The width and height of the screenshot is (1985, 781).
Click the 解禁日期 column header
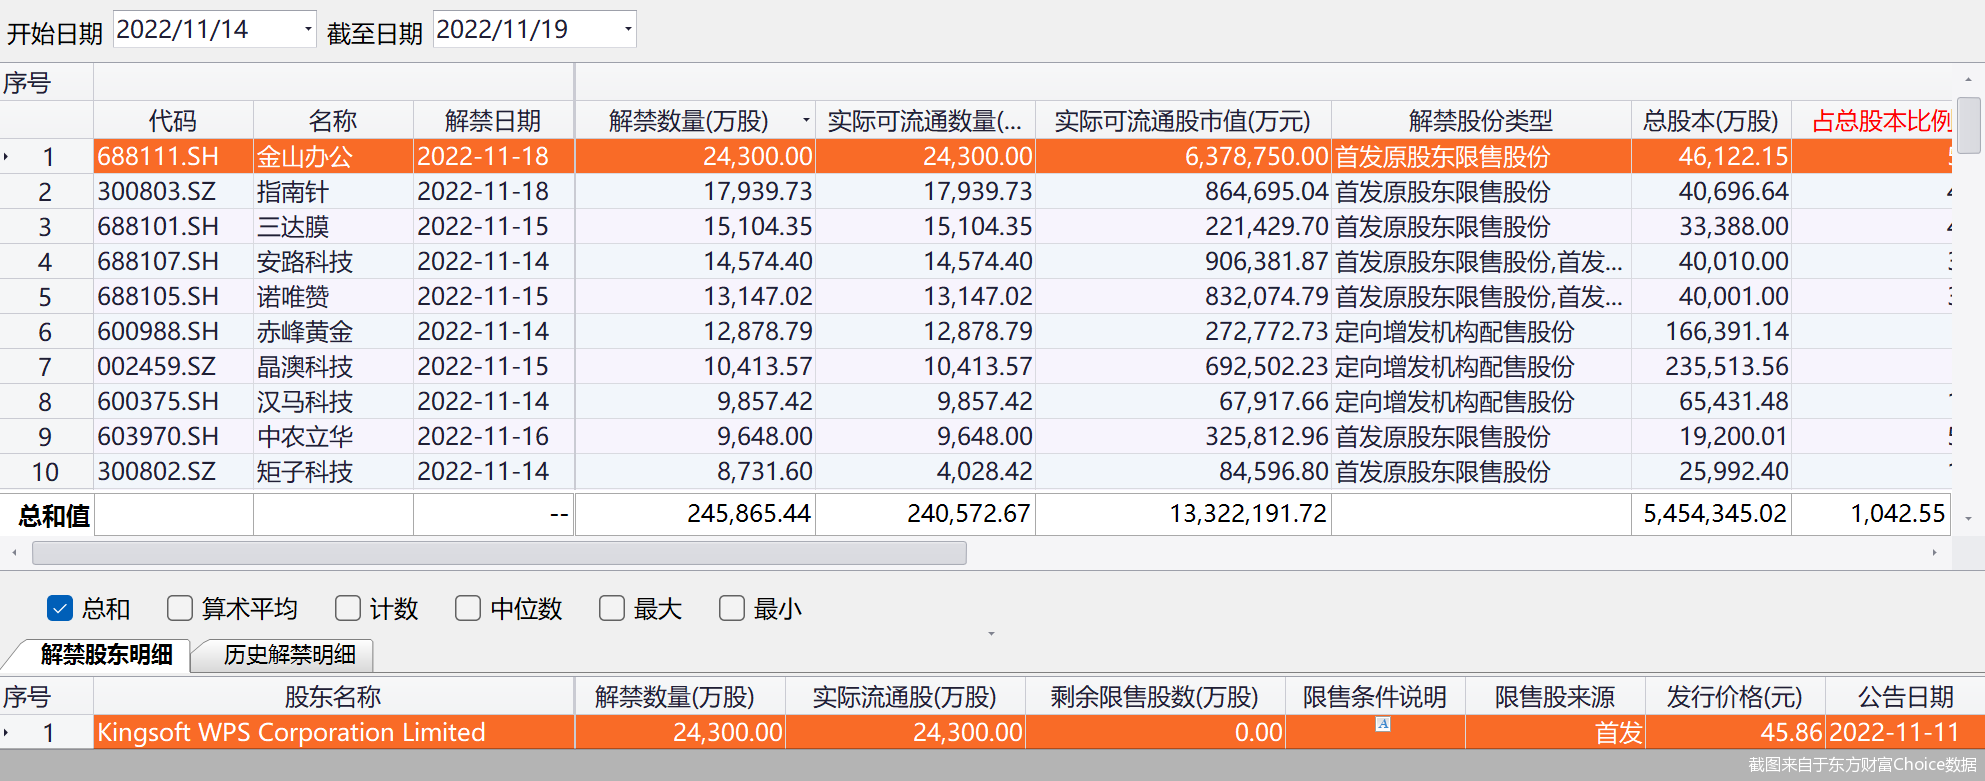point(492,121)
